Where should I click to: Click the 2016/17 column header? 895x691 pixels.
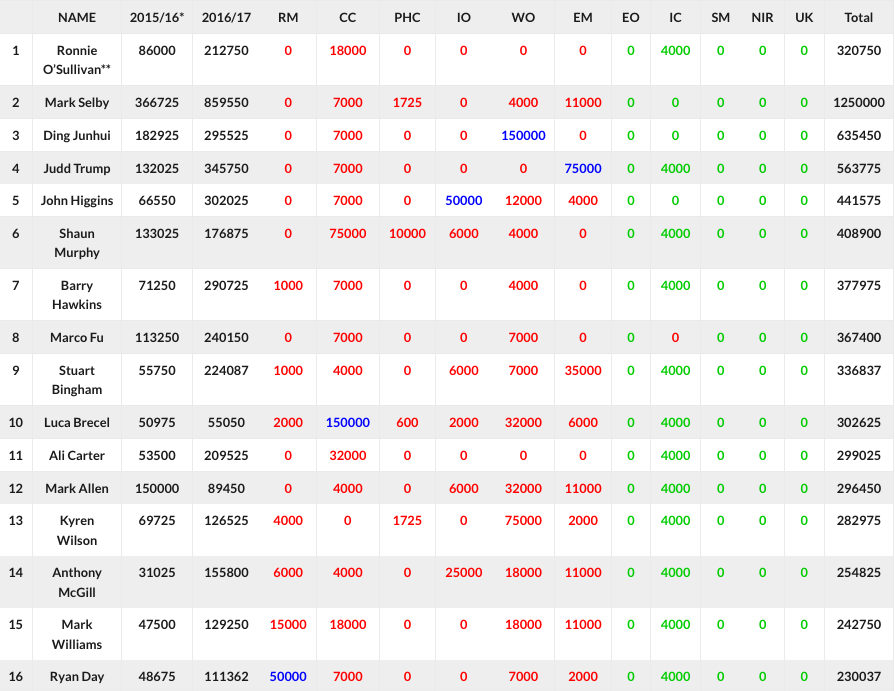coord(225,17)
